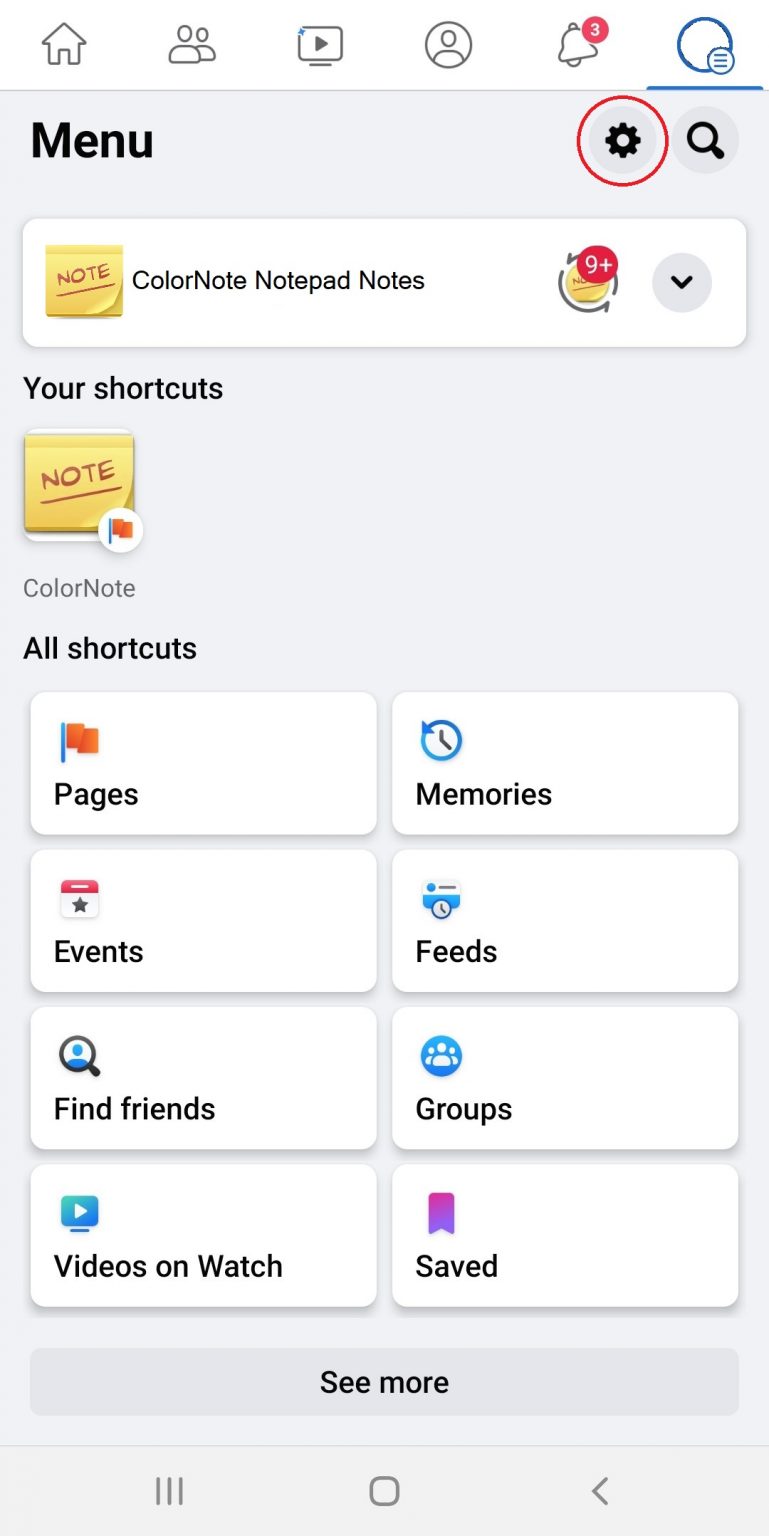Select Find friends shortcut

pos(204,1078)
